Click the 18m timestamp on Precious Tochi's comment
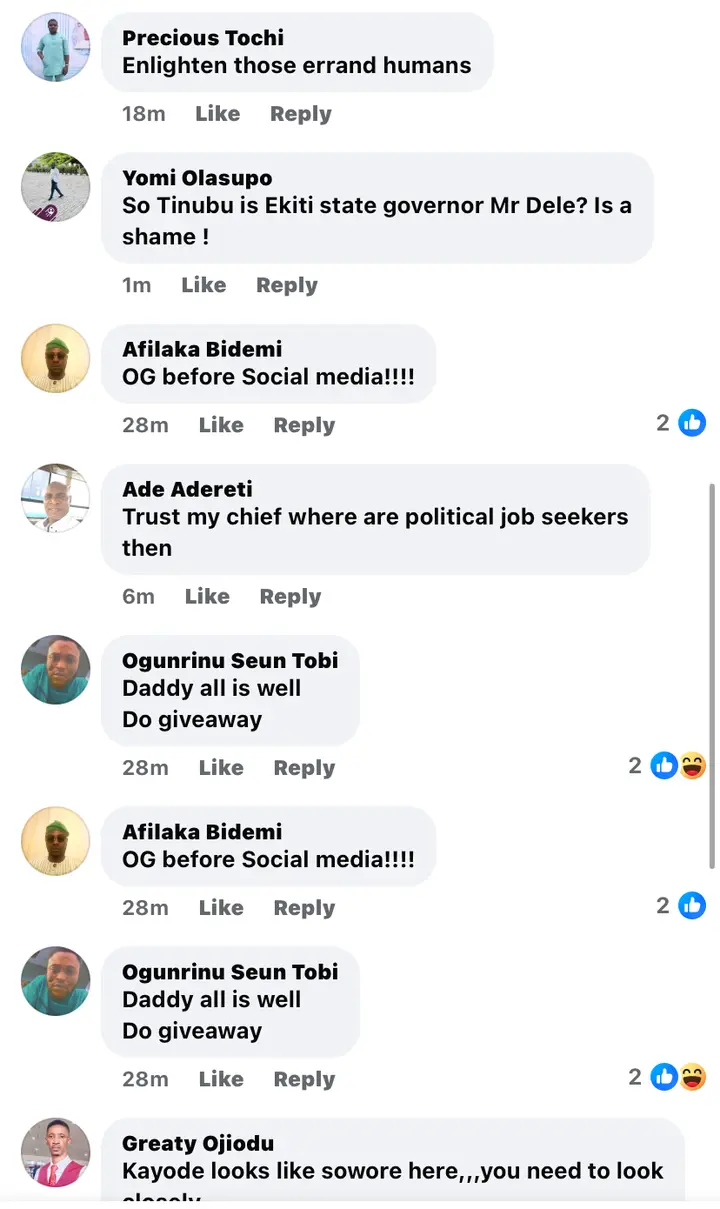 pyautogui.click(x=143, y=114)
